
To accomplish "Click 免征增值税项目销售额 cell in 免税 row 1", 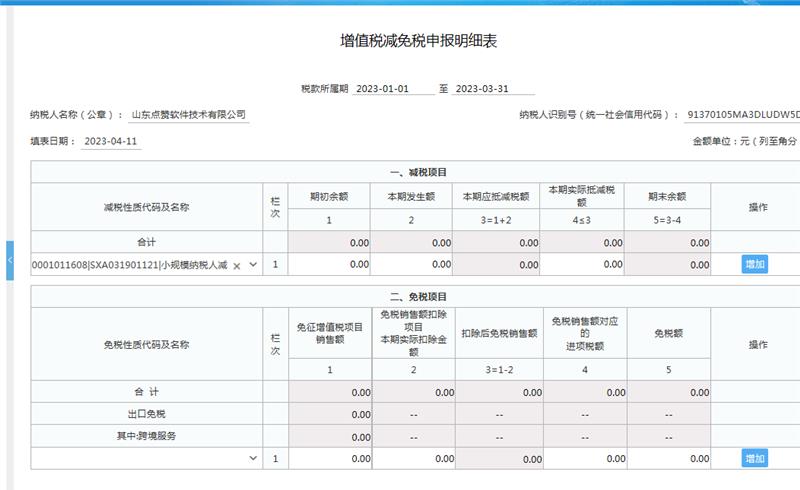I will click(x=329, y=458).
